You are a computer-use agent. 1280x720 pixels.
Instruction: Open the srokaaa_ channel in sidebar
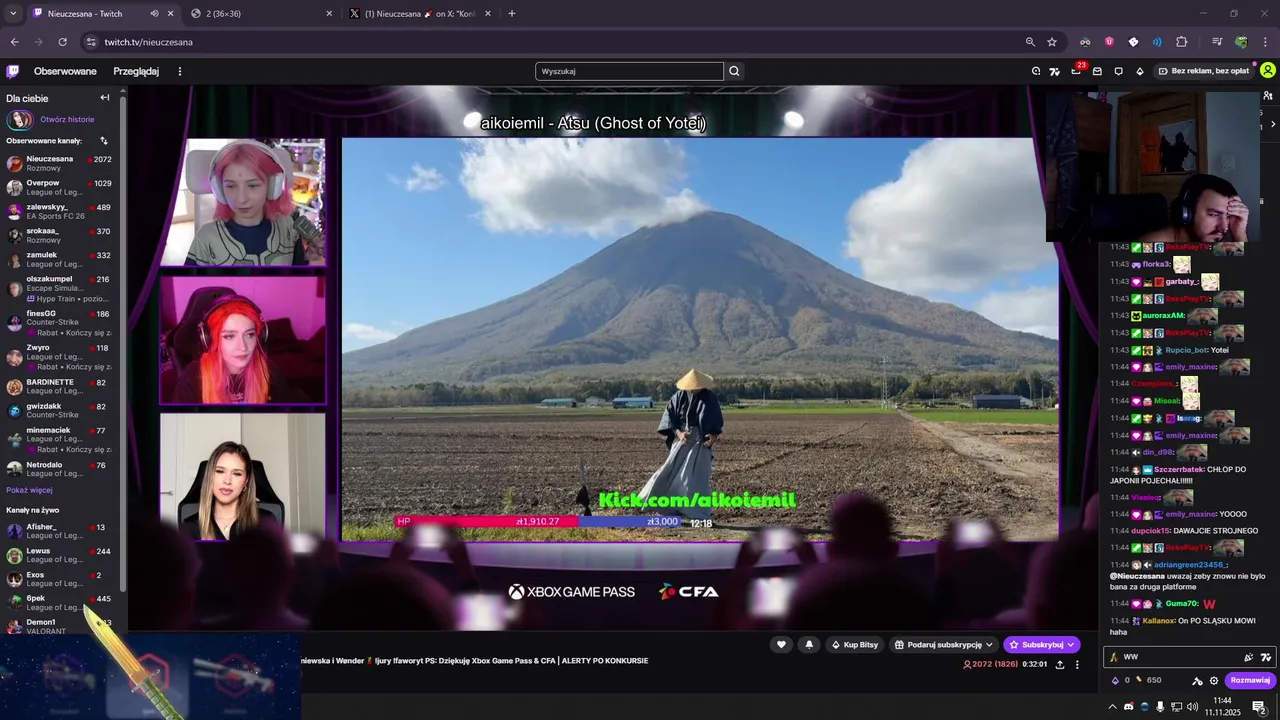click(x=60, y=235)
